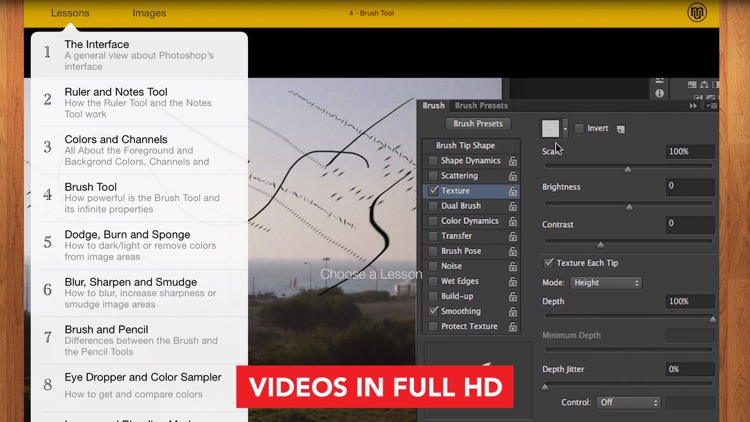
Task: Enable the Protect Texture checkbox
Action: [x=433, y=326]
